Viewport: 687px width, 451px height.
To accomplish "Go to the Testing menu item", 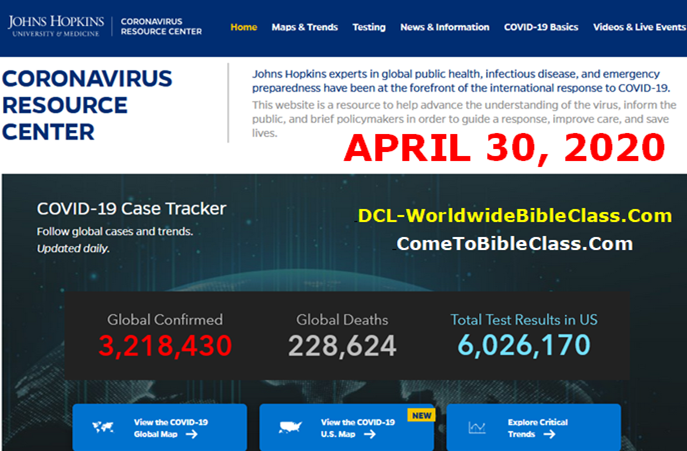I will pyautogui.click(x=369, y=27).
